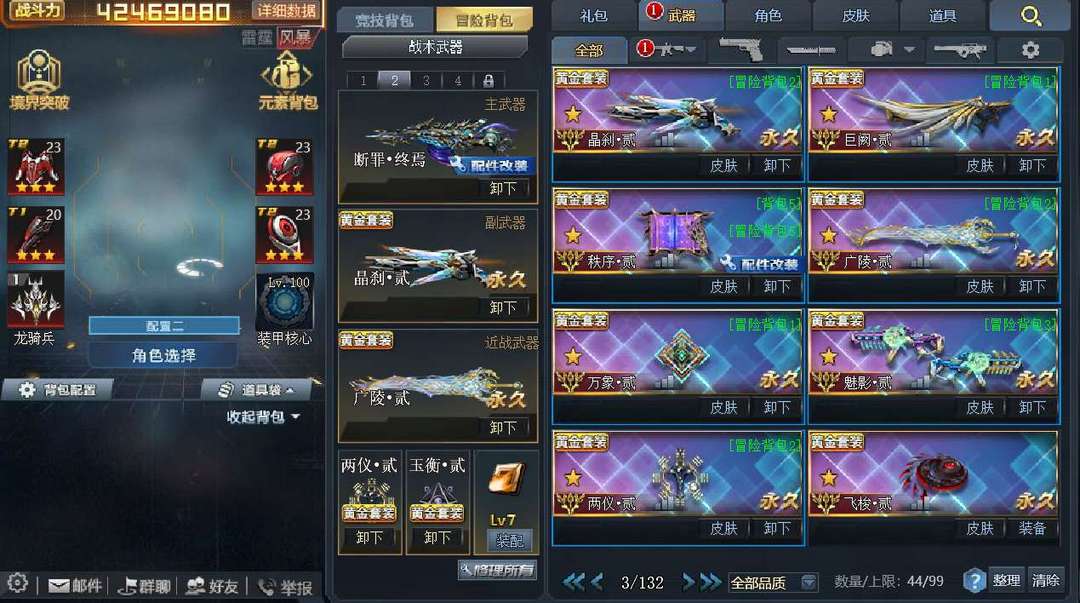The height and width of the screenshot is (603, 1080).
Task: Switch to 竞技背包 mode
Action: tap(386, 21)
